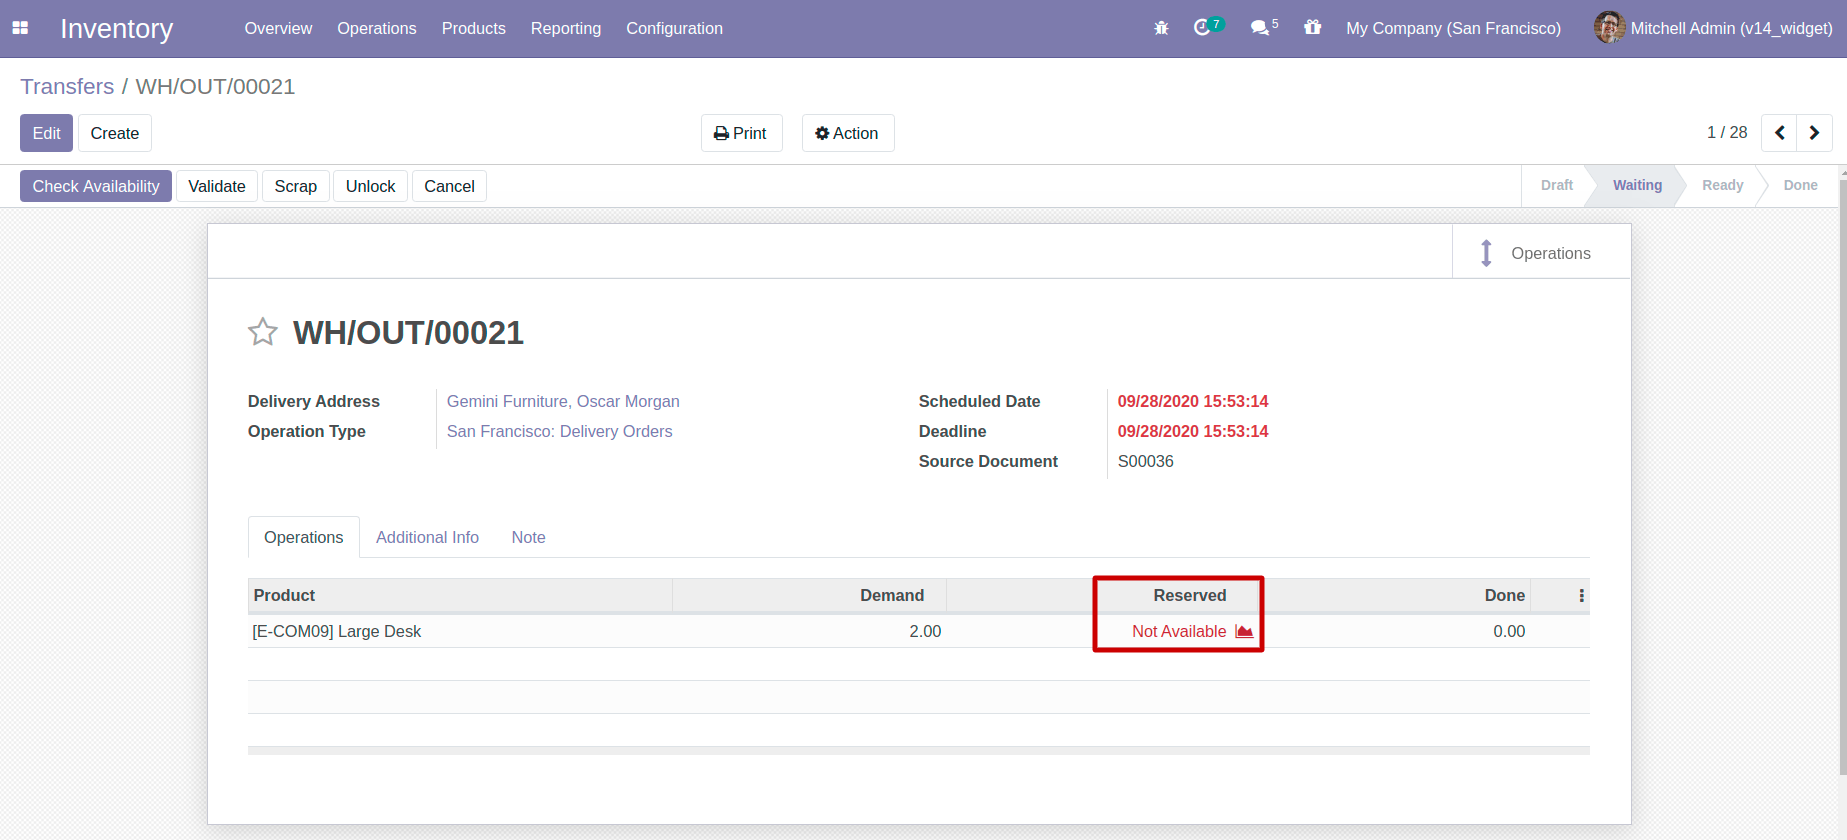Image resolution: width=1847 pixels, height=840 pixels.
Task: Switch to the Note tab
Action: point(528,537)
